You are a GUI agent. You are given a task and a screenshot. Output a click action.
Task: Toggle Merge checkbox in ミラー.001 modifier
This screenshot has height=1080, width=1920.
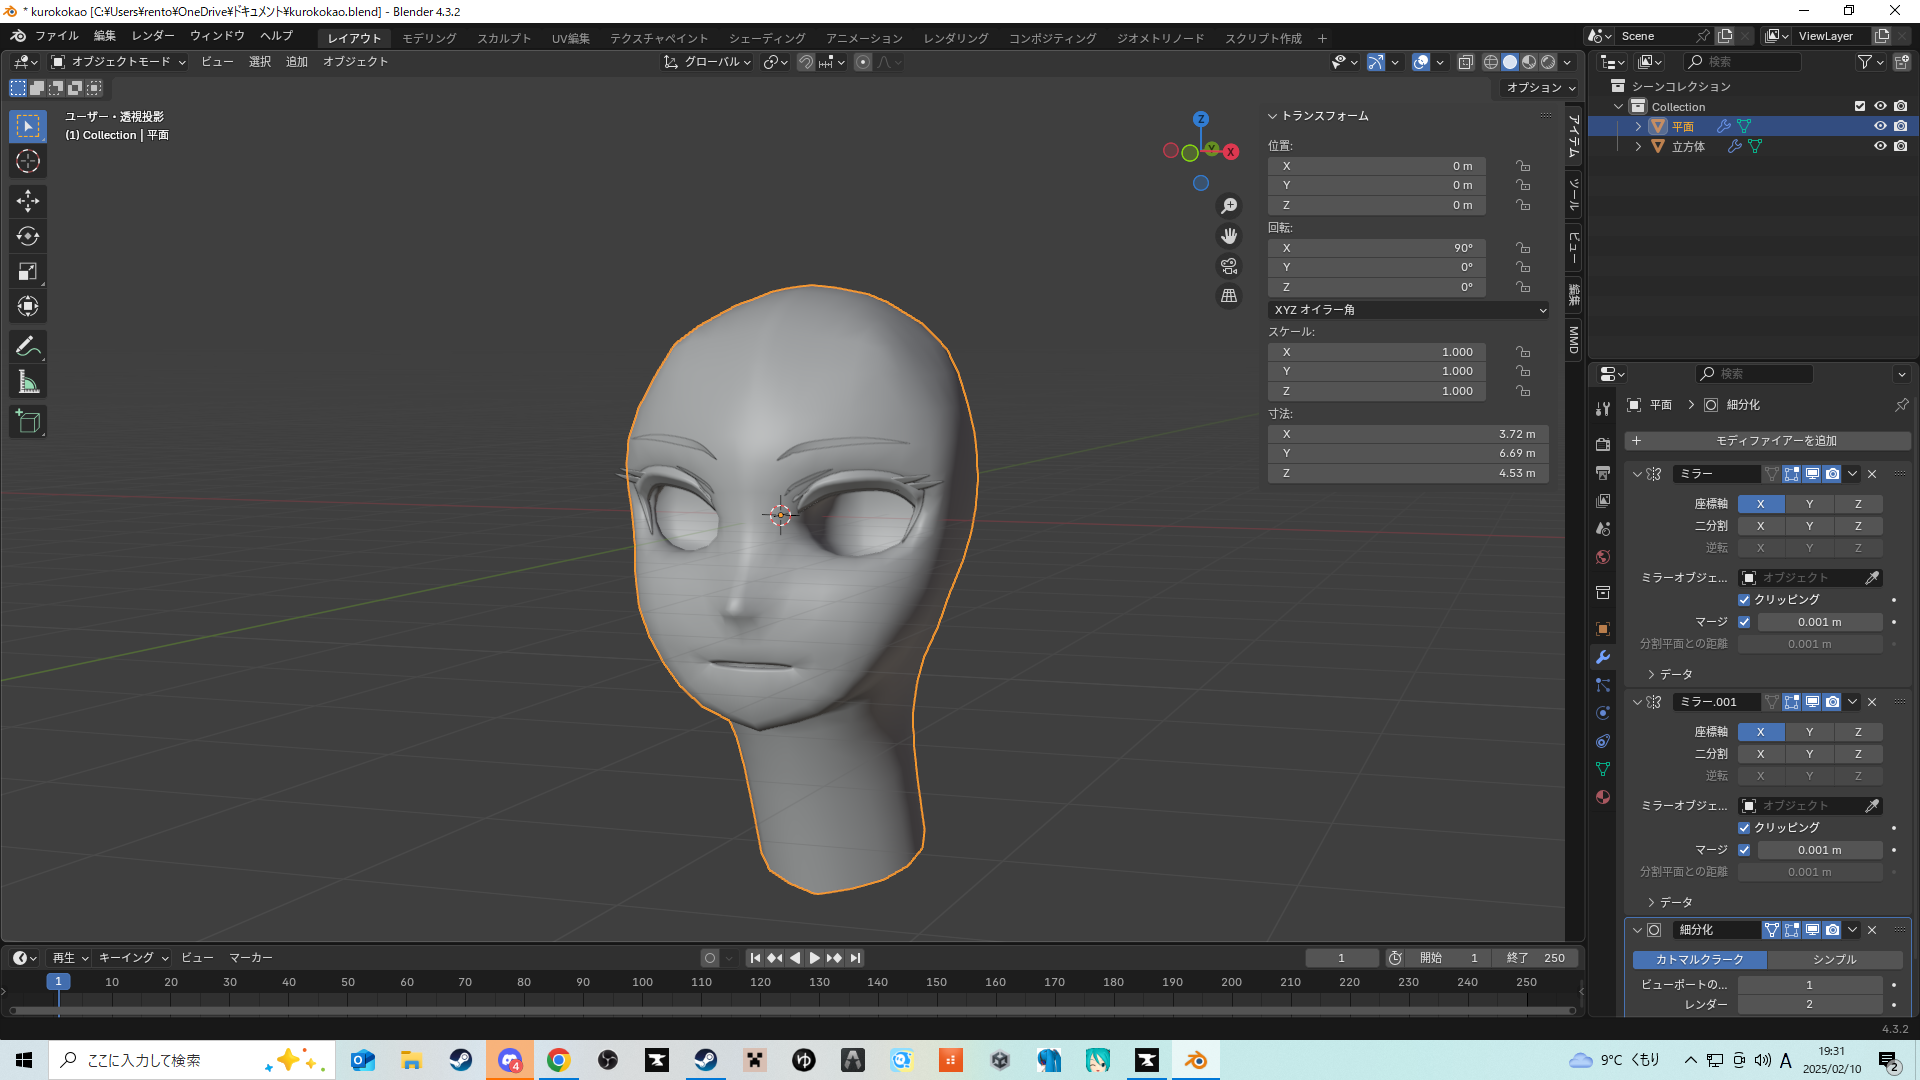pyautogui.click(x=1744, y=850)
